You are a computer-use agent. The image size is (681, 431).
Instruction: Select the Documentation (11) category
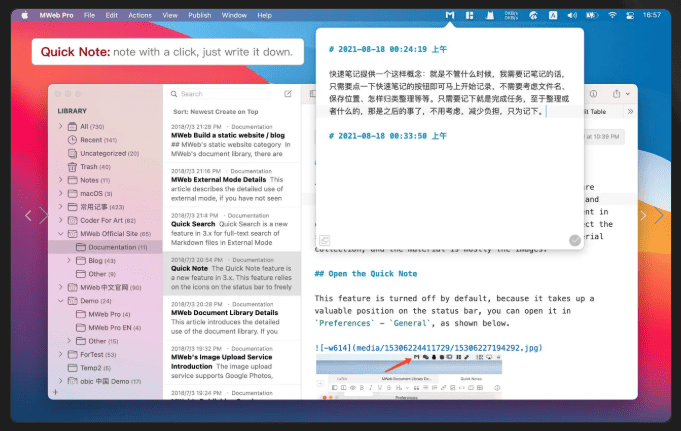coord(106,247)
